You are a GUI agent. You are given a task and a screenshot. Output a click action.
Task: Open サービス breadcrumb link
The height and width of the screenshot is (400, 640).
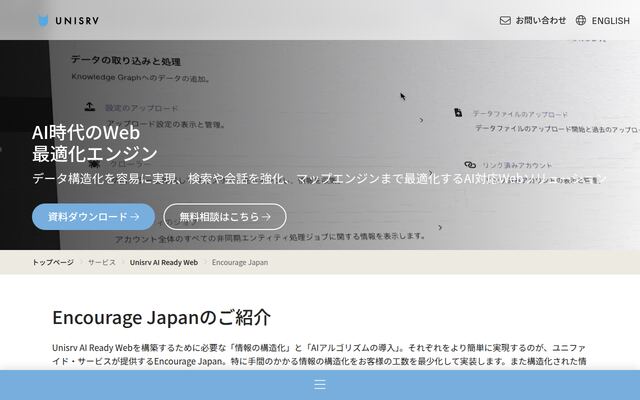point(102,262)
